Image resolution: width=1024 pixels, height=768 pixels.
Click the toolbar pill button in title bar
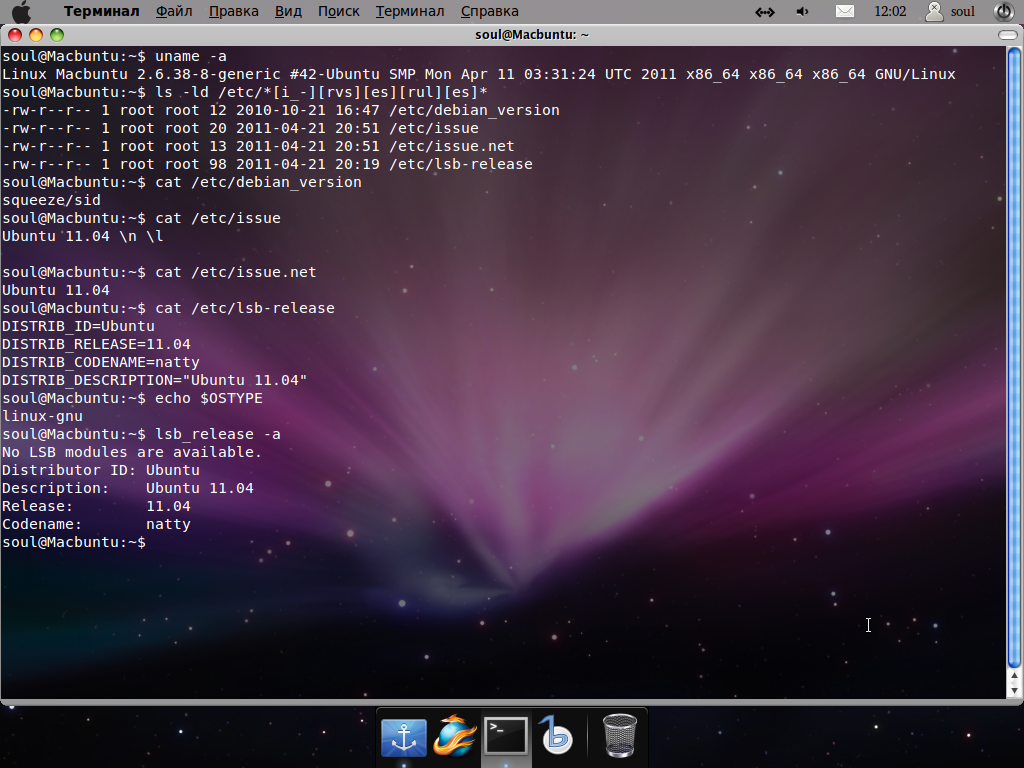coord(1007,35)
